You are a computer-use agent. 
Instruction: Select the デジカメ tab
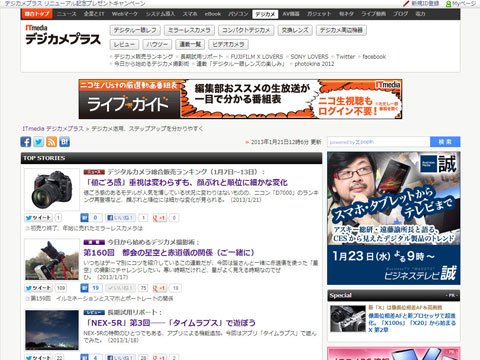[x=265, y=14]
